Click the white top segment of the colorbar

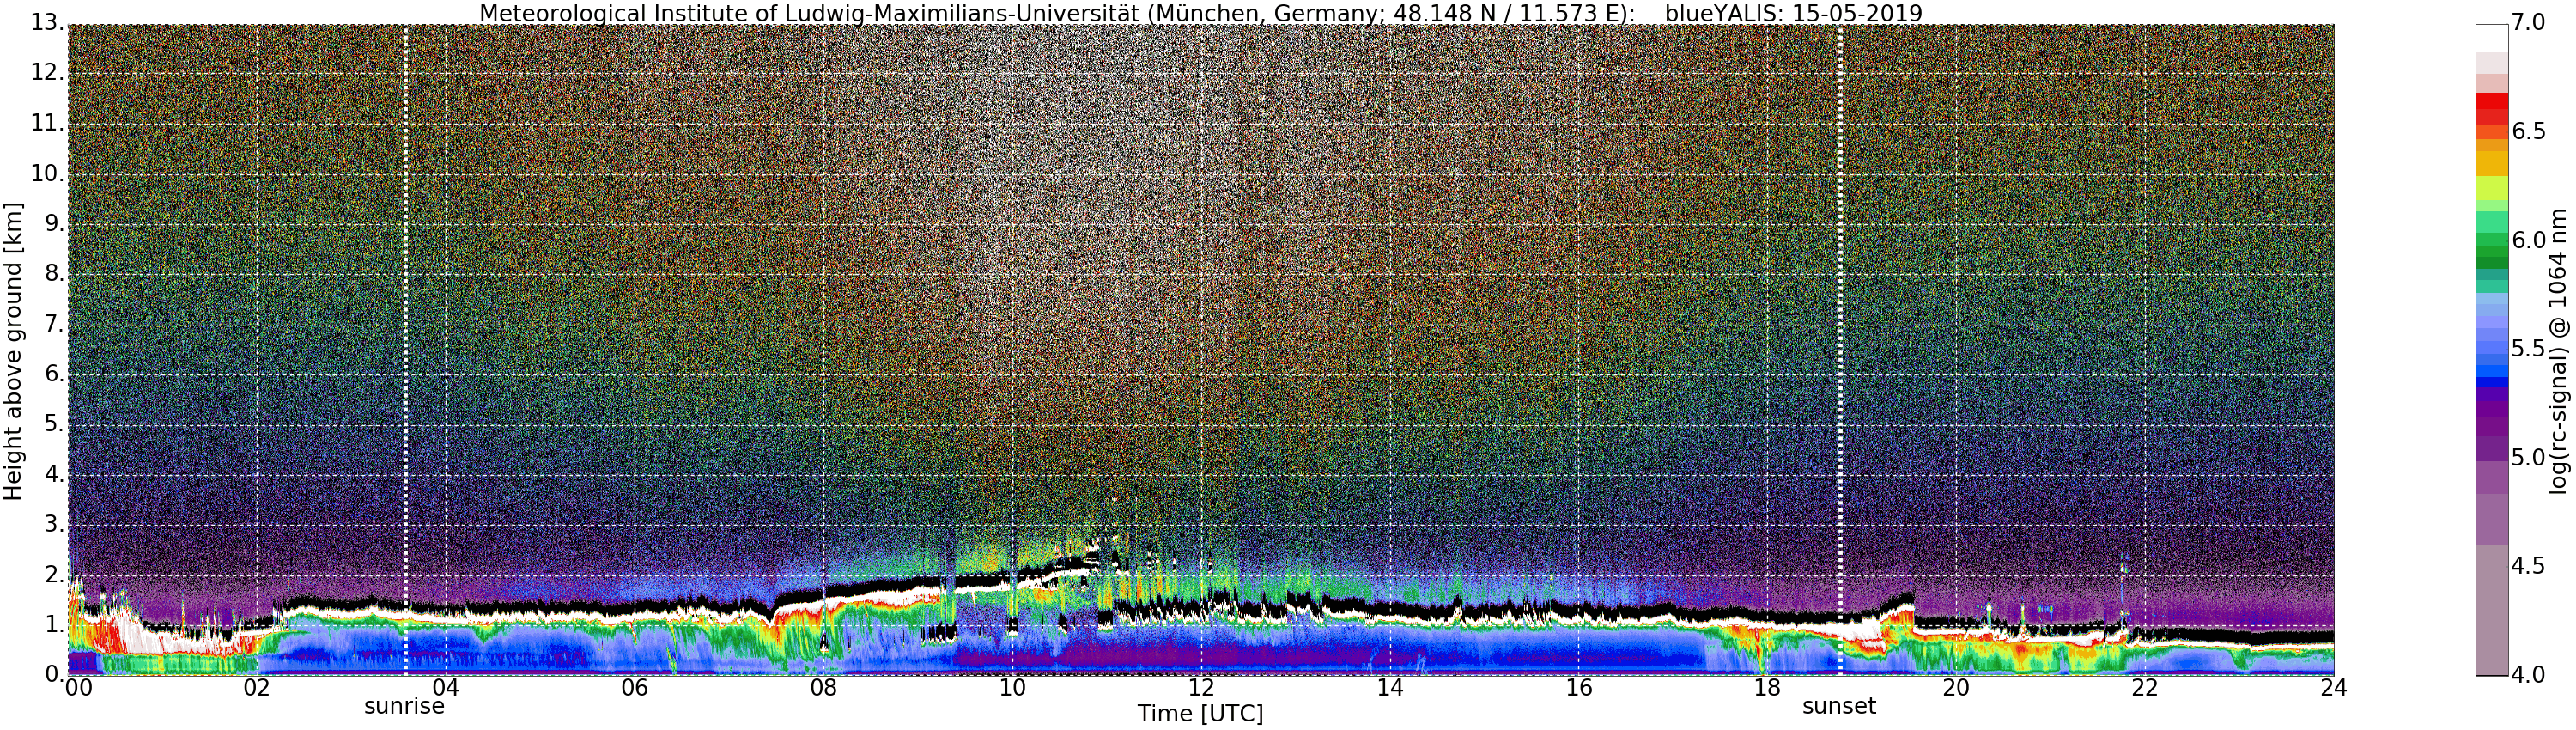click(x=2492, y=38)
